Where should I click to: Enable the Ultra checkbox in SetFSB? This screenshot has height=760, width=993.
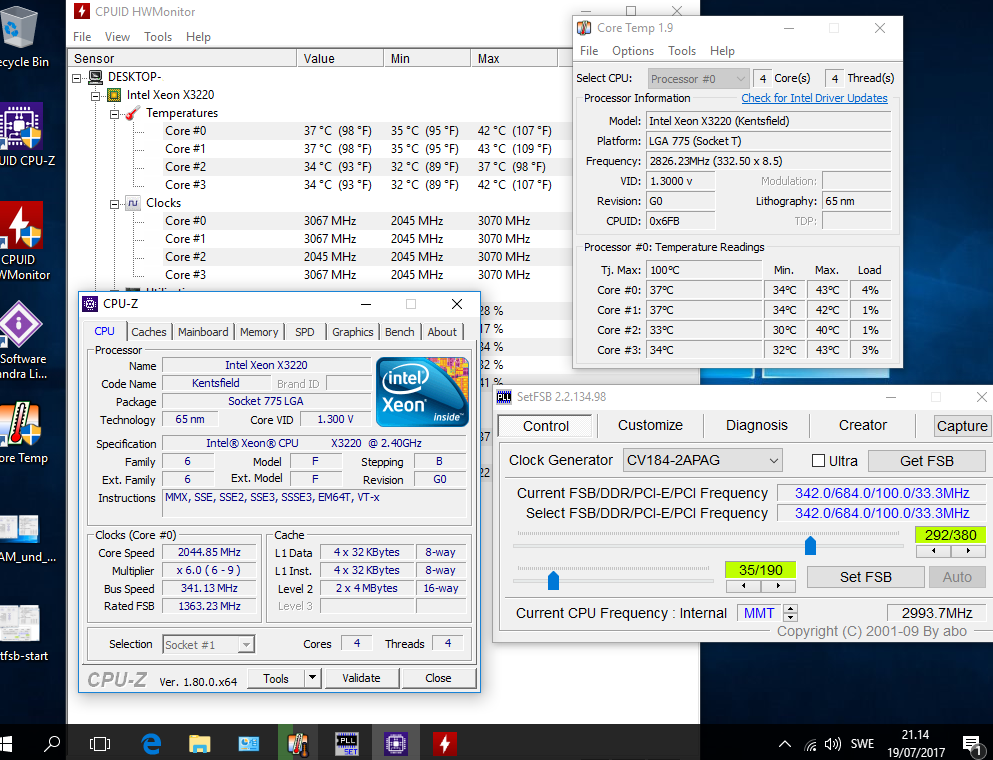(x=818, y=461)
